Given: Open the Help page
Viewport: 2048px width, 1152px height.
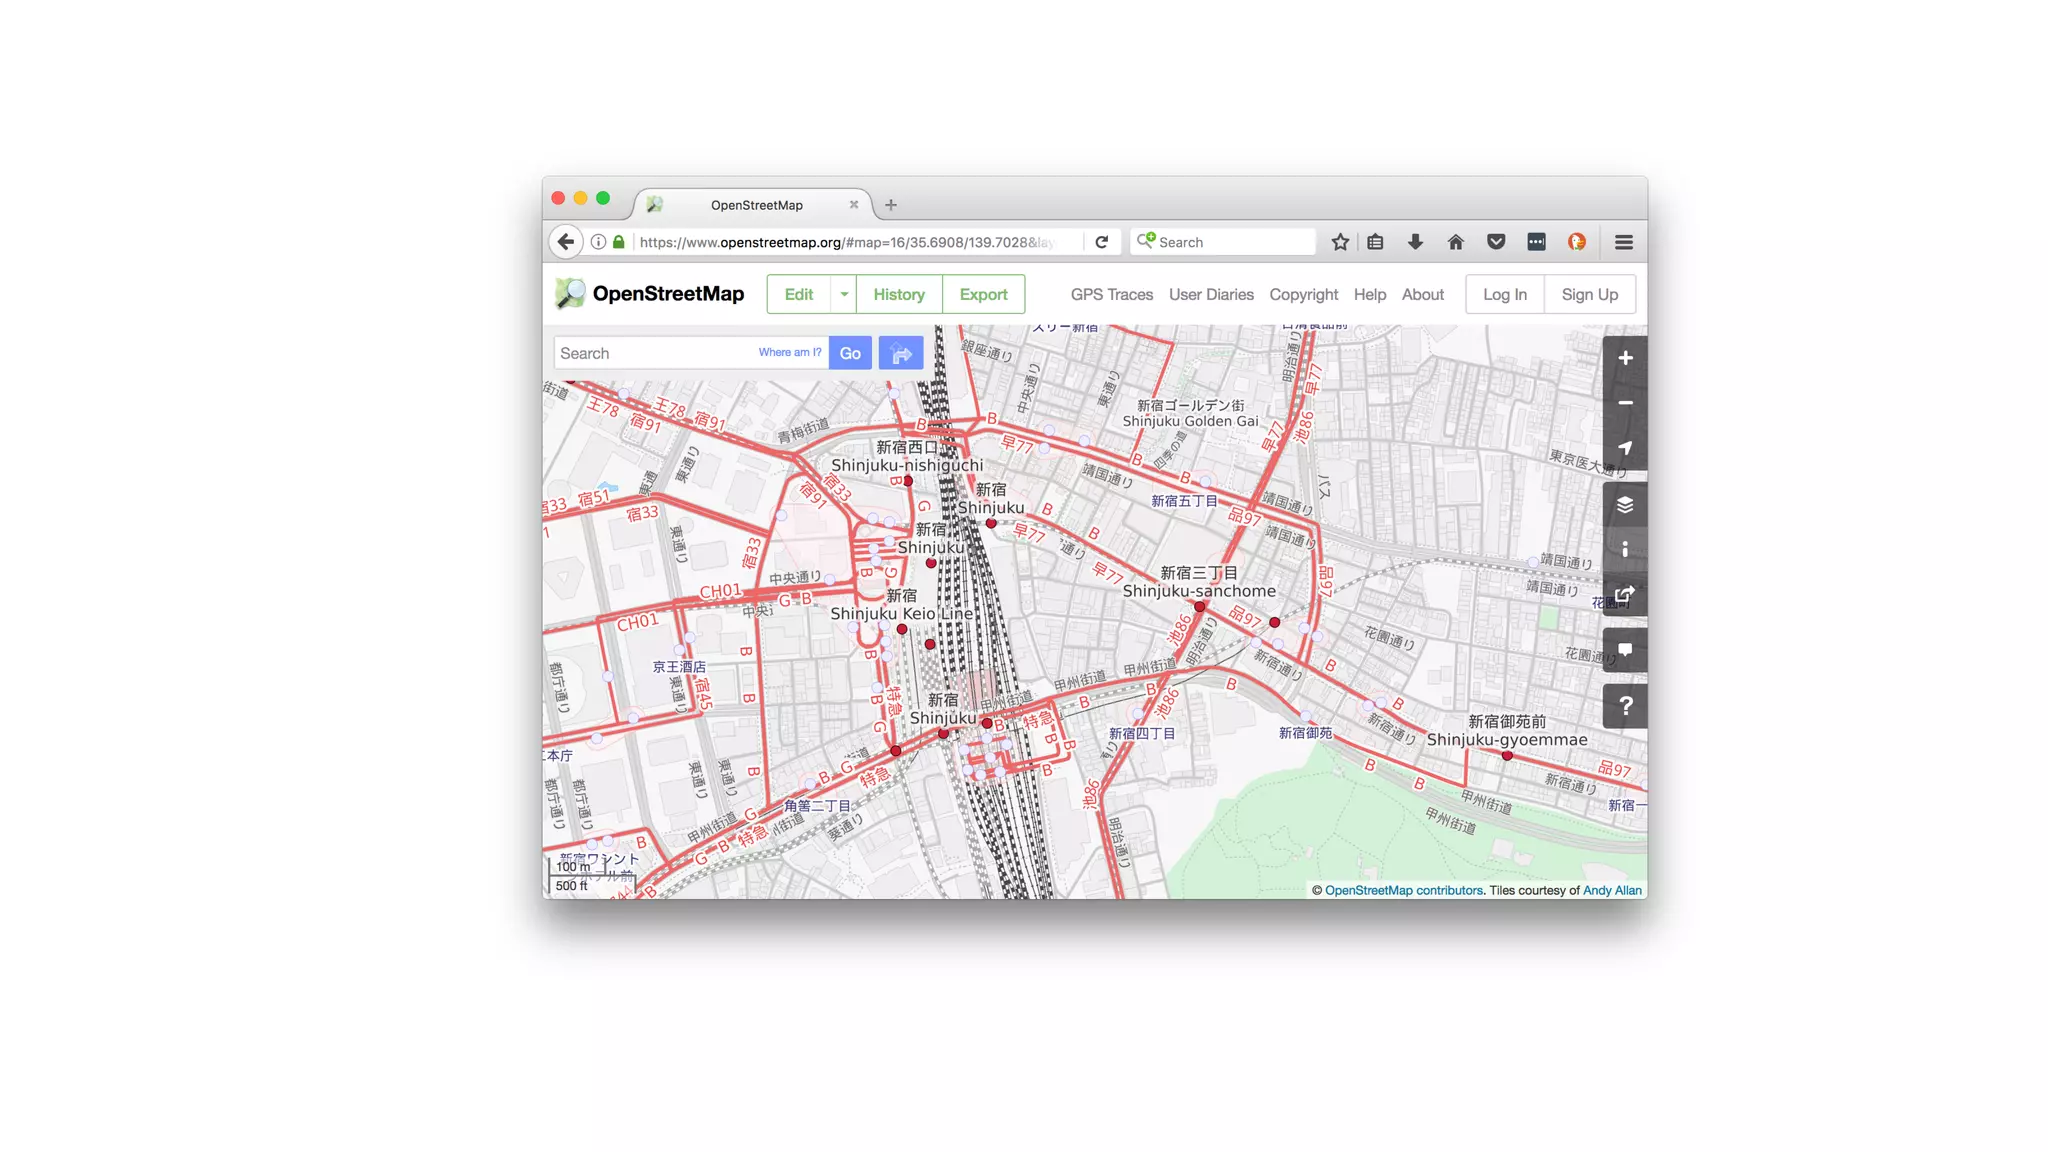Looking at the screenshot, I should [1370, 294].
